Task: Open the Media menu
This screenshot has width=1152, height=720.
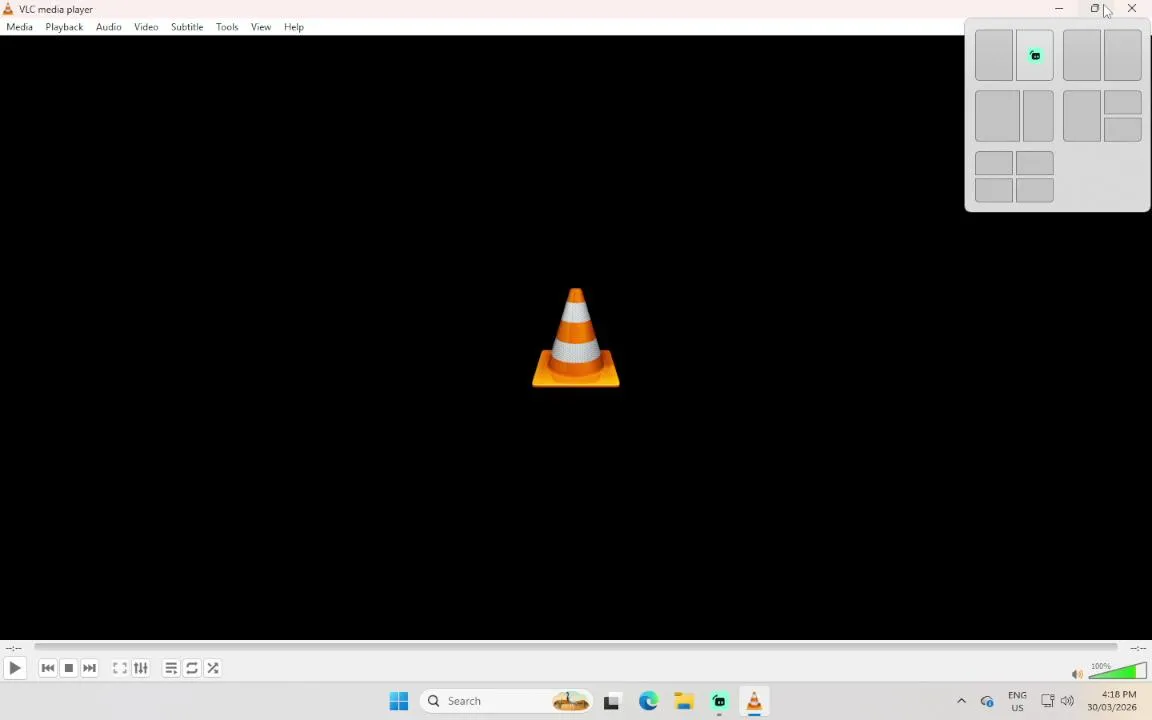Action: [19, 27]
